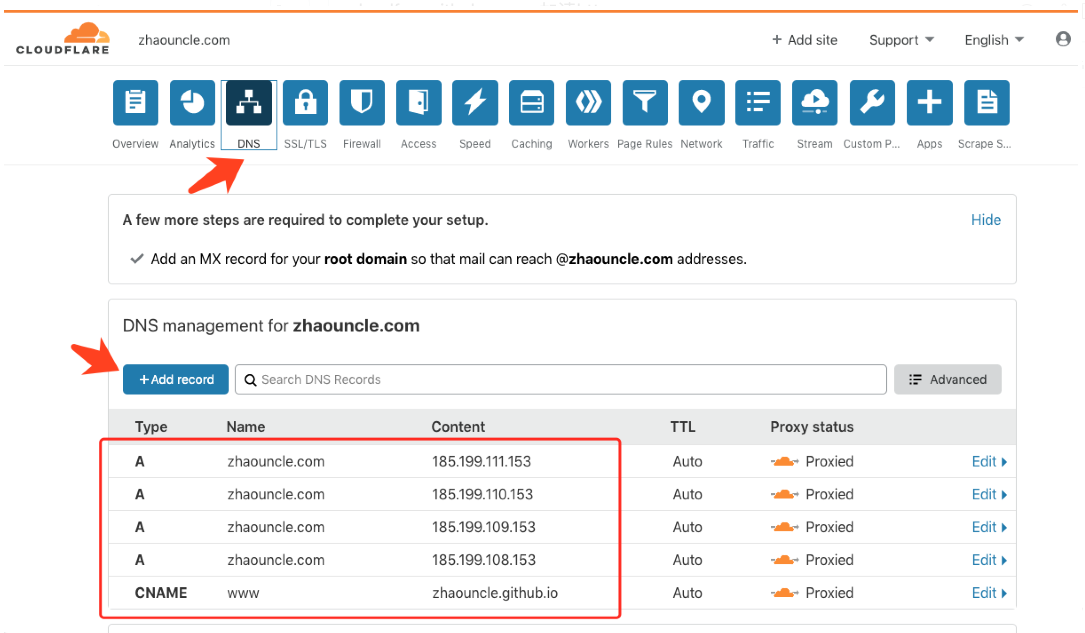The image size is (1085, 633).
Task: Open the Scrape Shield document icon
Action: [987, 103]
